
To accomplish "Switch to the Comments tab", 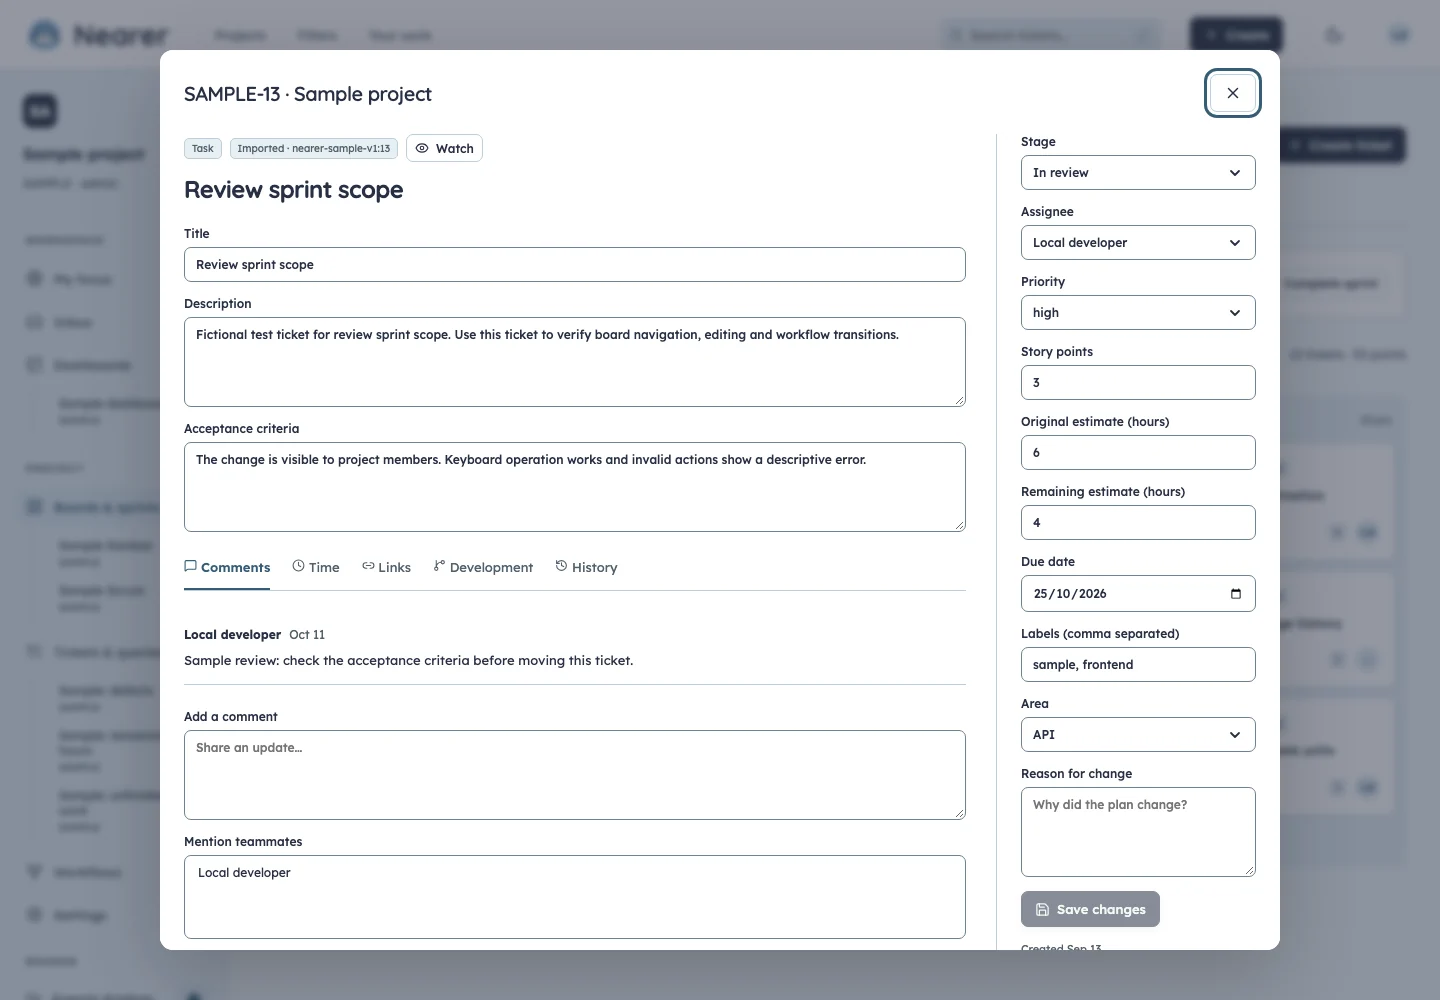I will pos(227,567).
